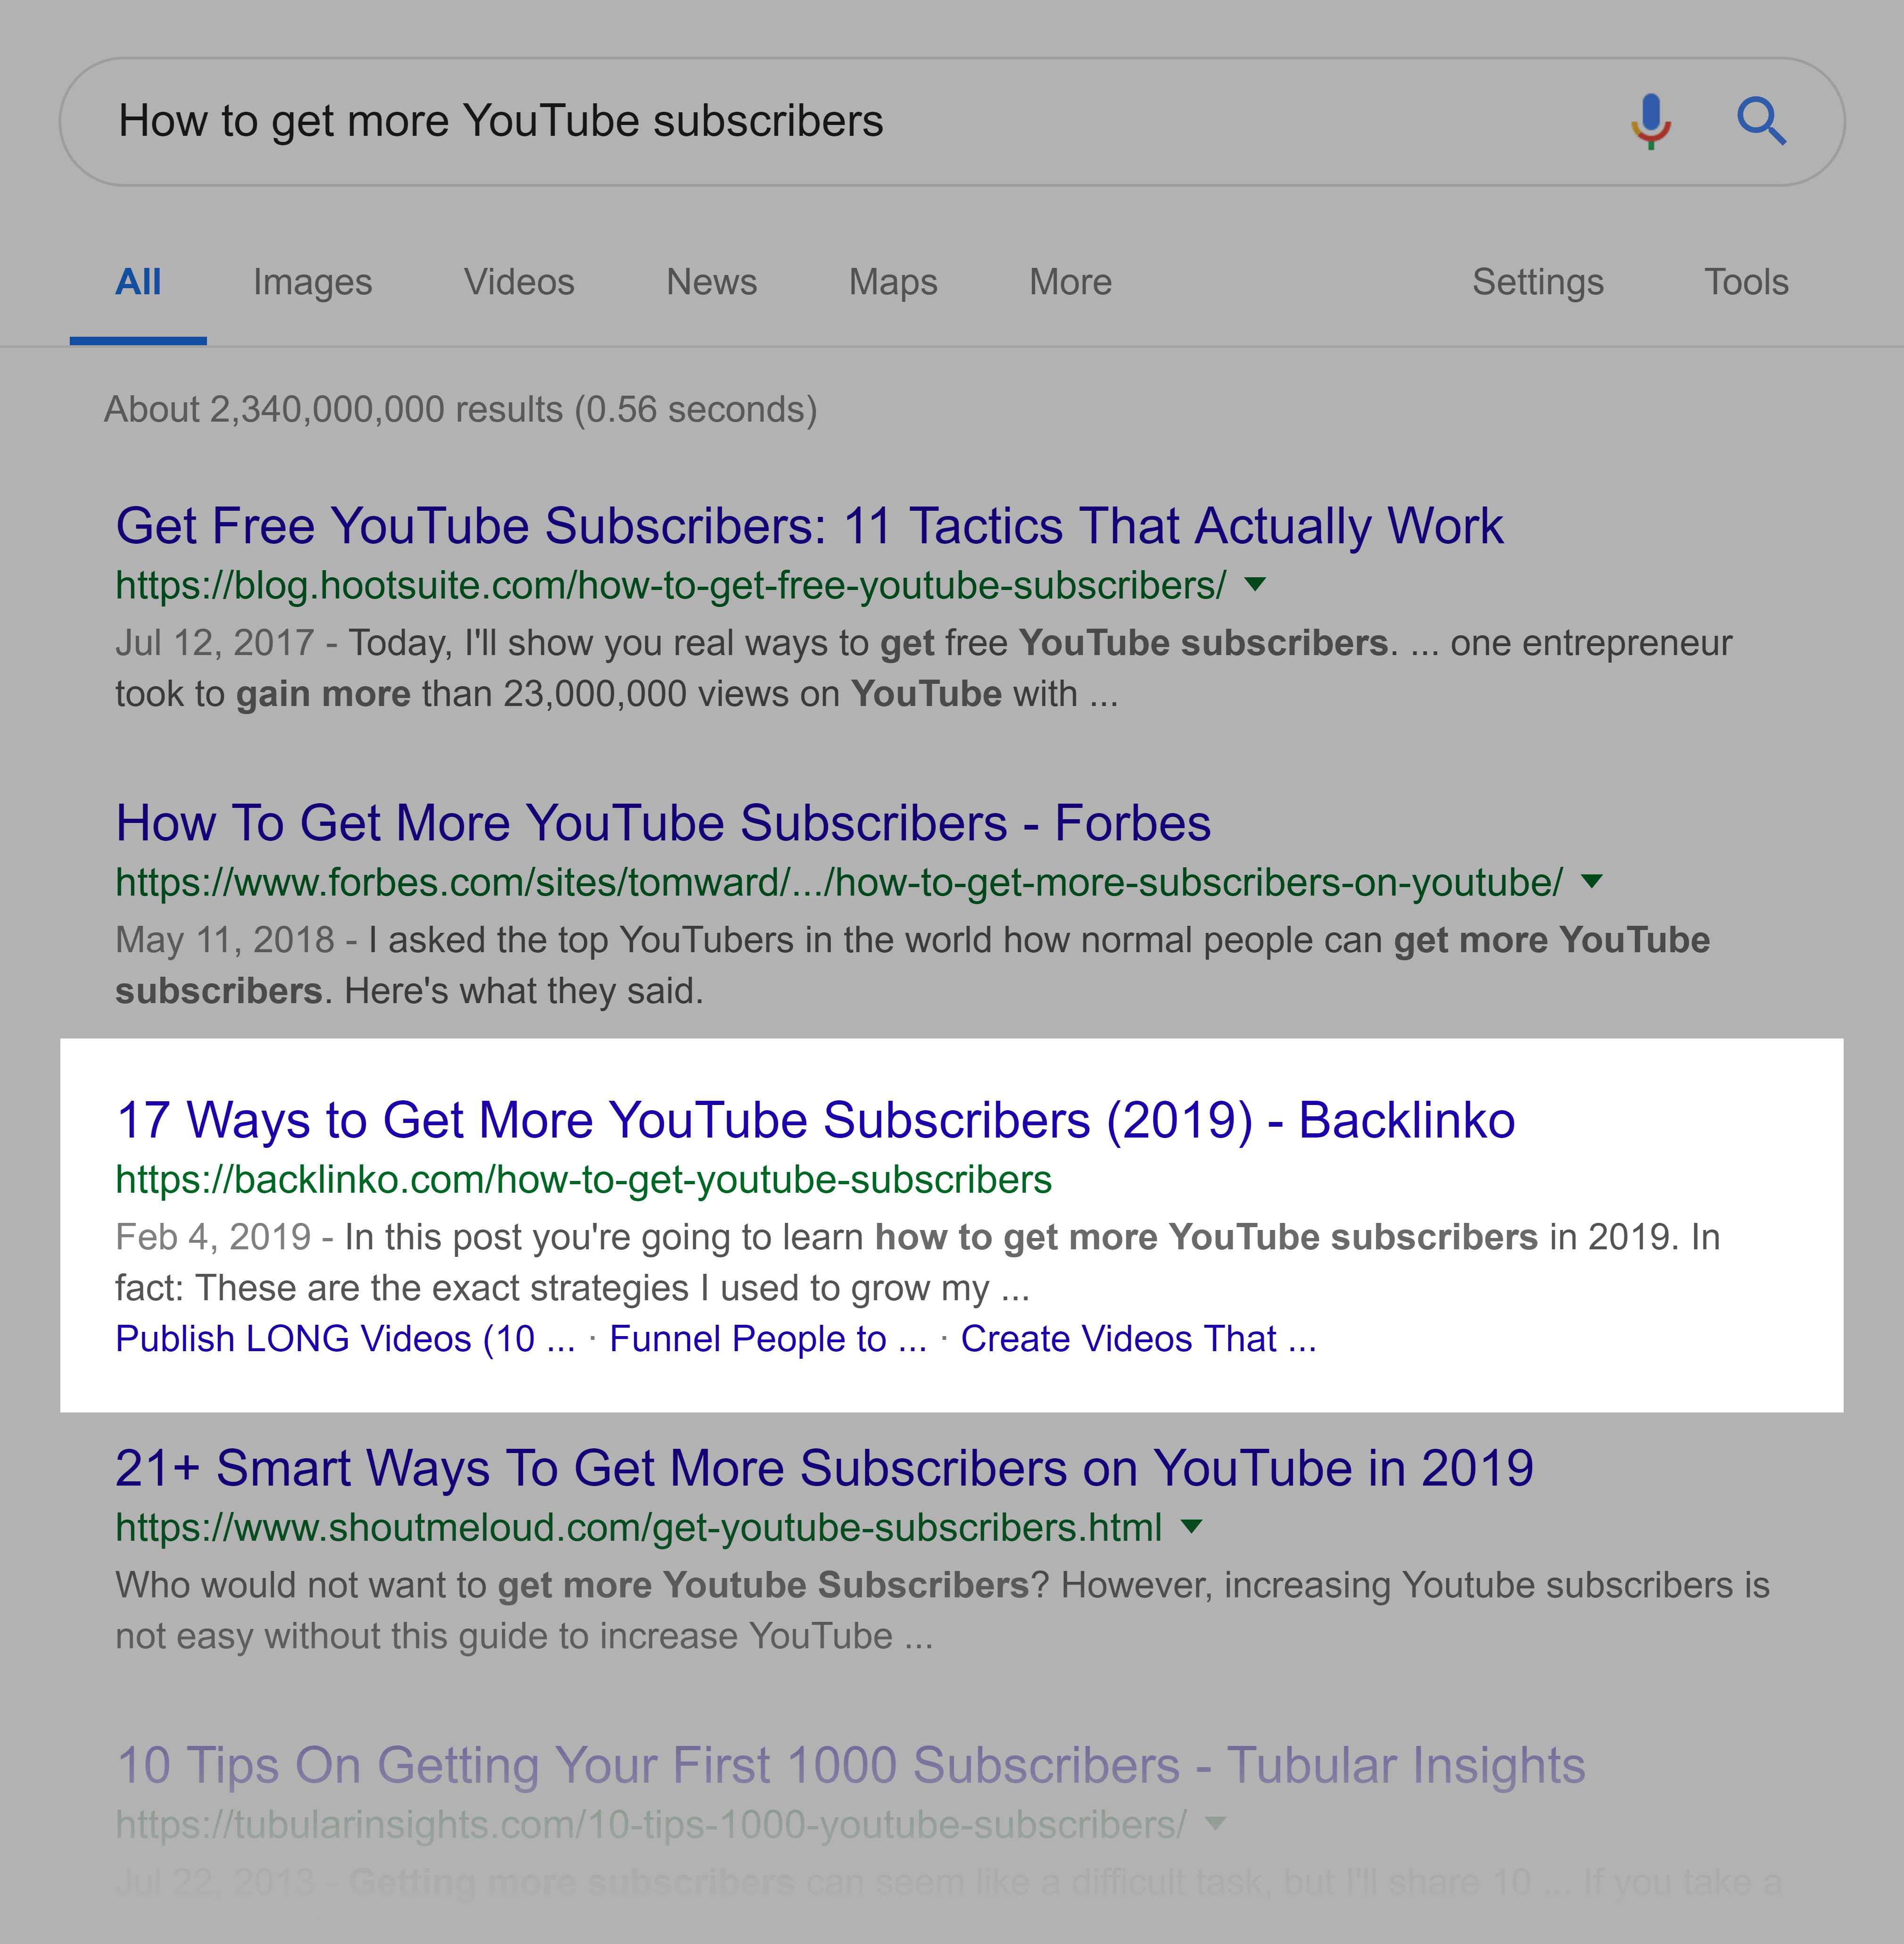Open search Settings
Image resolution: width=1904 pixels, height=1944 pixels.
1538,283
